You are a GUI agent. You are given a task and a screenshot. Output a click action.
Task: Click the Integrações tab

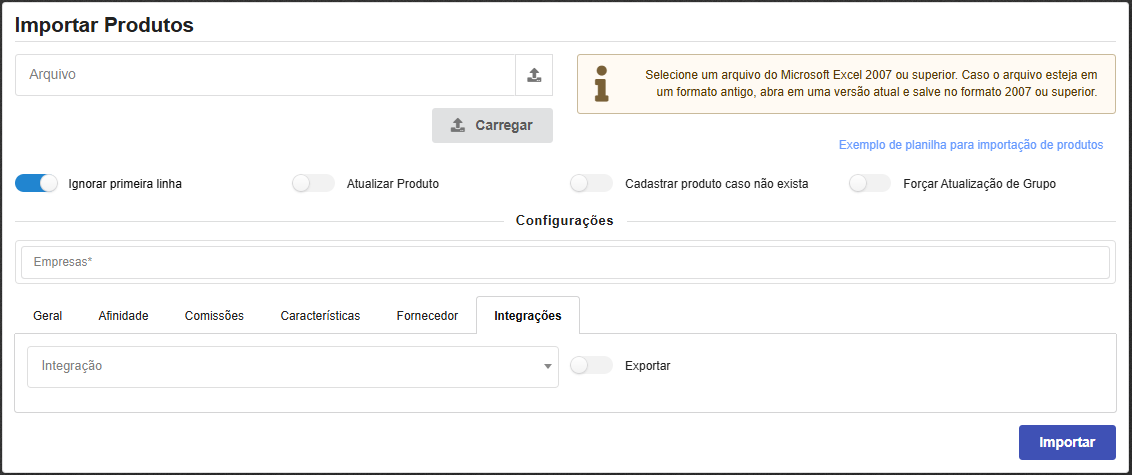528,315
